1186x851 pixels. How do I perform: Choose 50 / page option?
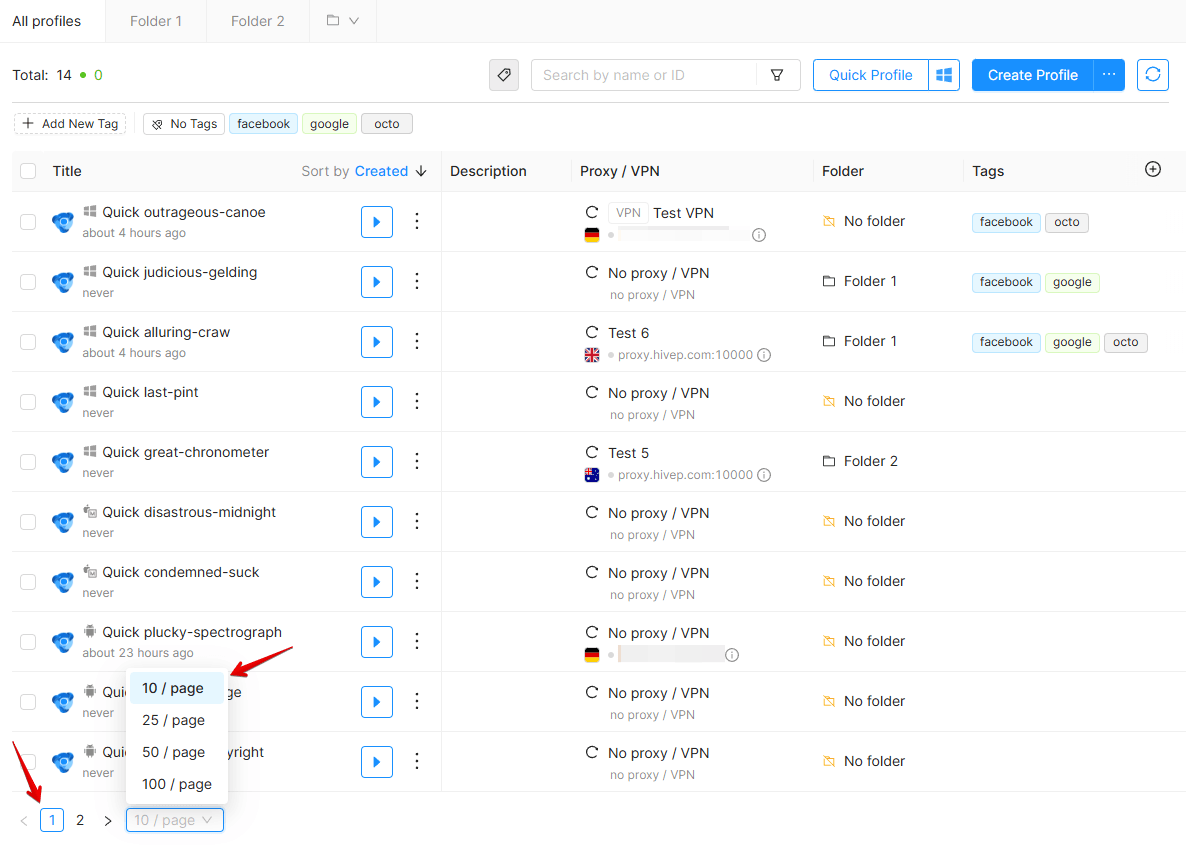pos(177,752)
